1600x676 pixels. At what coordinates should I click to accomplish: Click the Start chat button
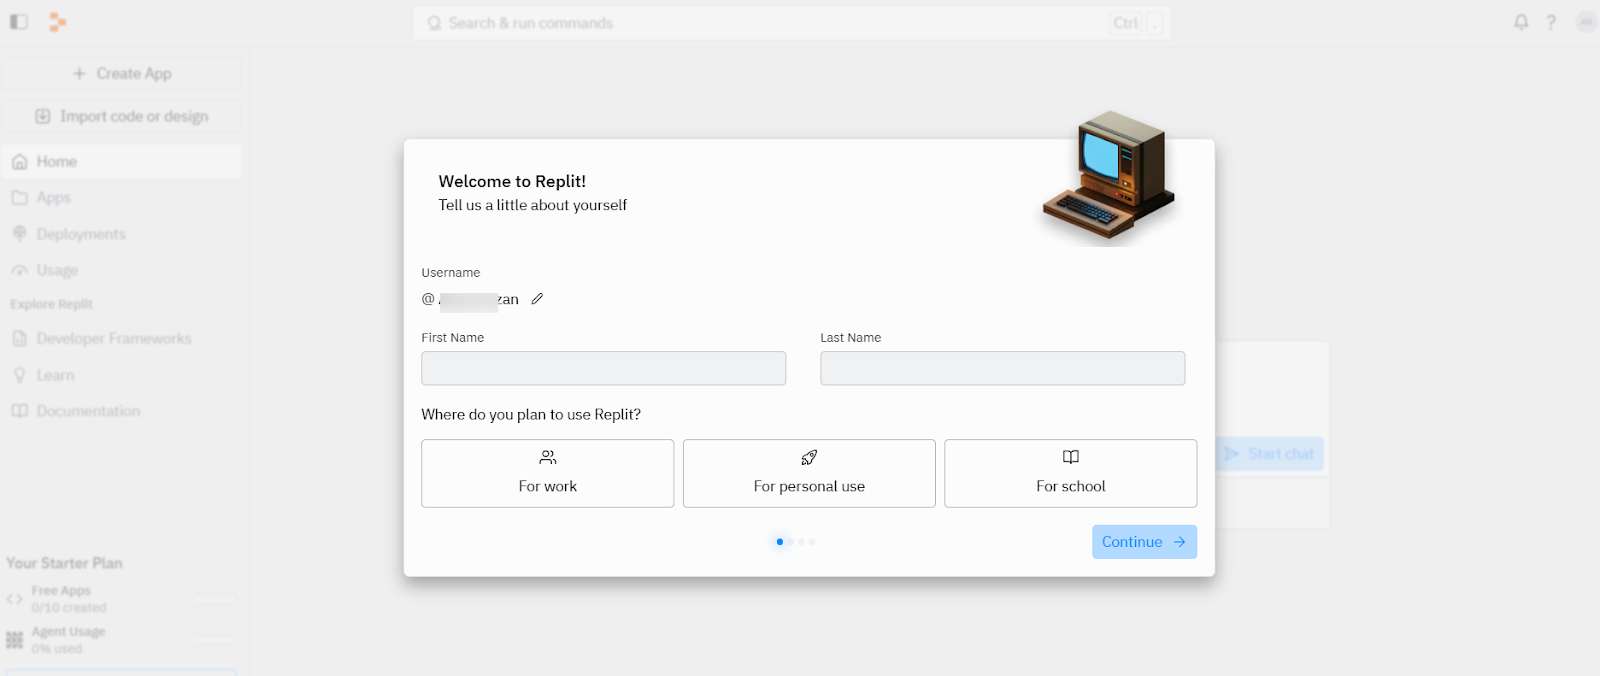coord(1270,454)
